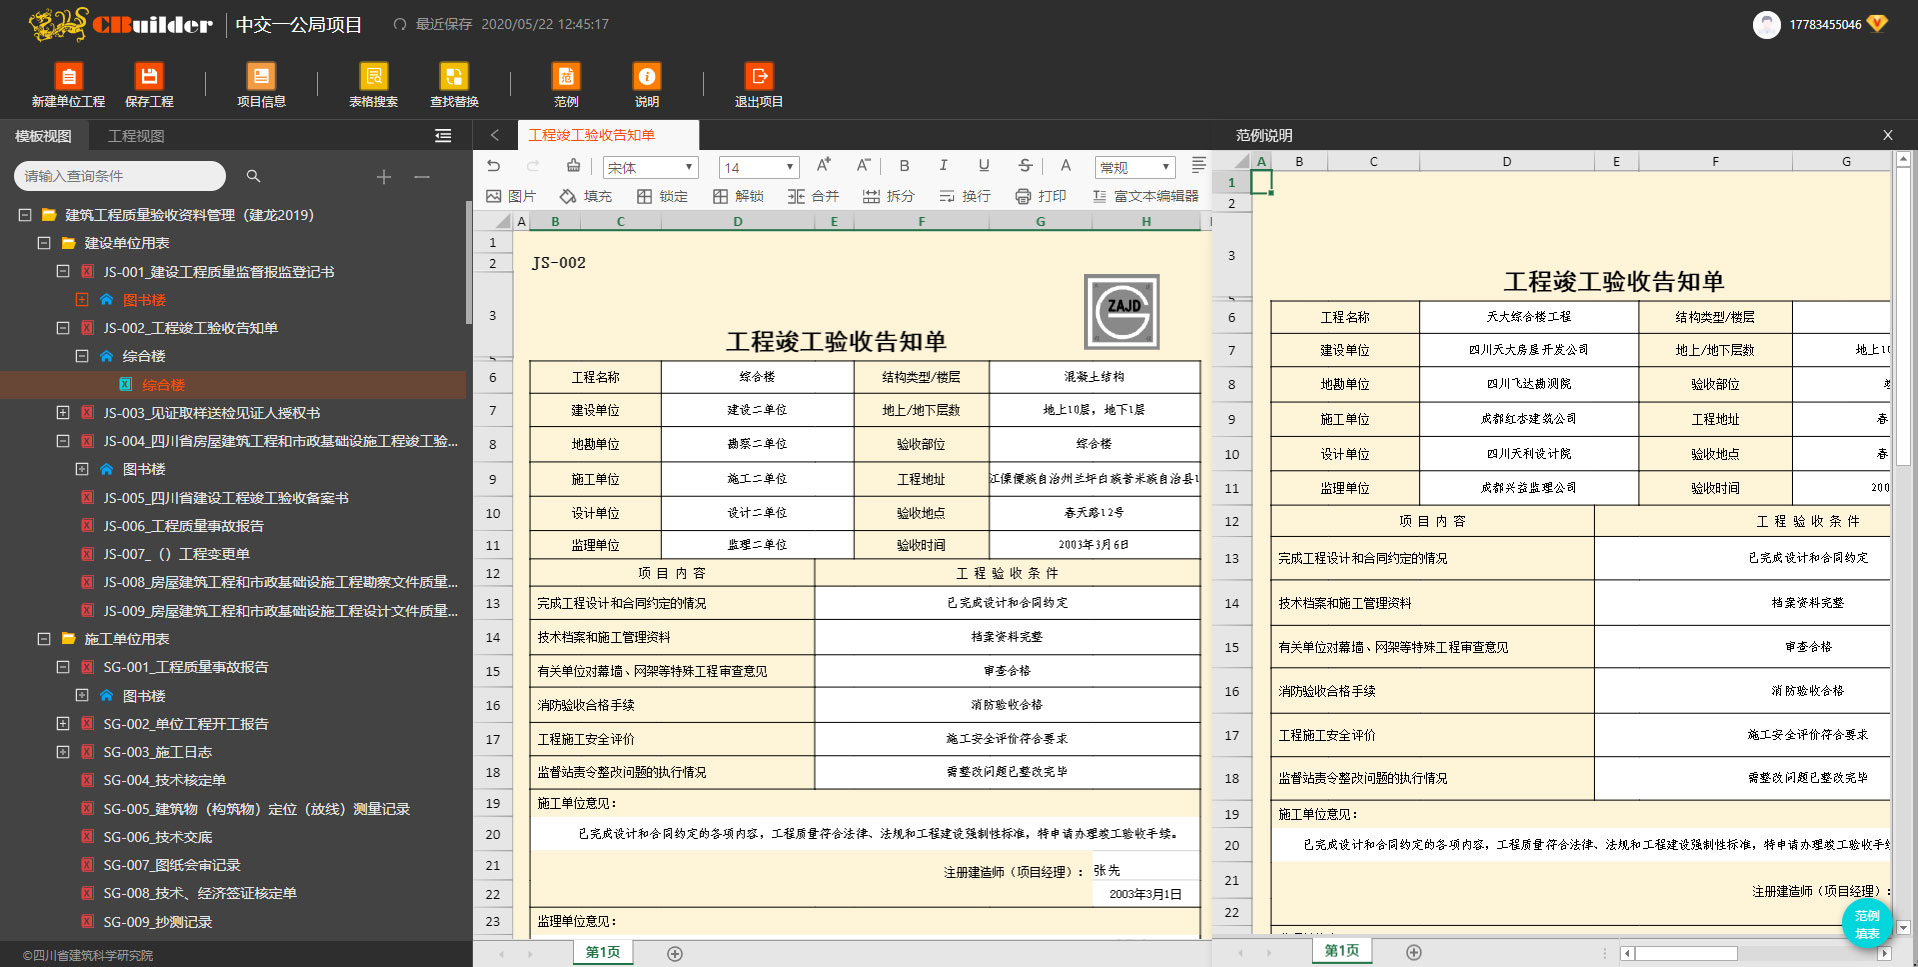Add a new sheet in 范例说明 panel
1918x967 pixels.
coord(1414,953)
